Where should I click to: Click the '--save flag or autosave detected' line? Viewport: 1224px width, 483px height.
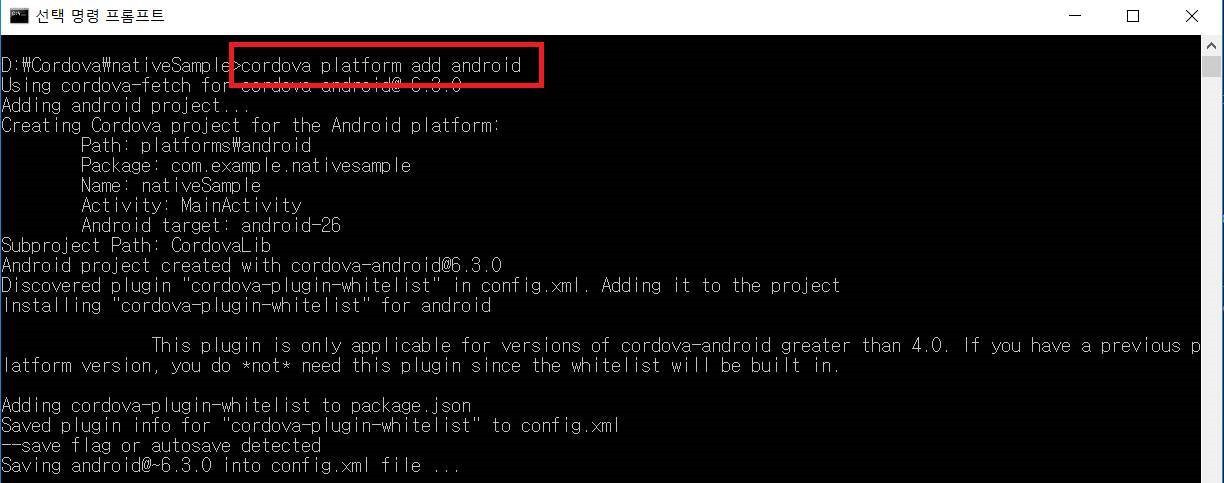click(161, 445)
